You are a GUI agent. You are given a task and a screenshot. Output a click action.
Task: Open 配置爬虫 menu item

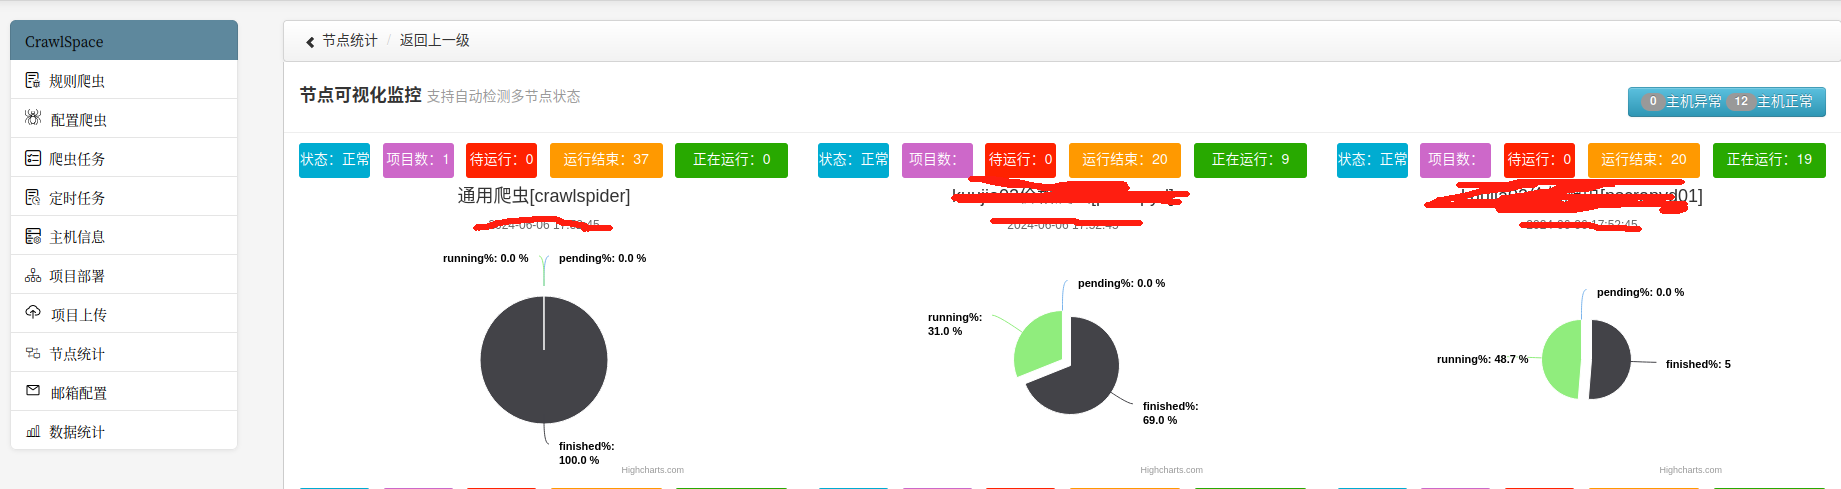click(124, 119)
